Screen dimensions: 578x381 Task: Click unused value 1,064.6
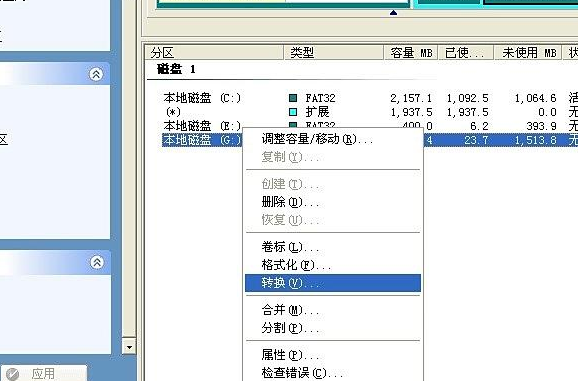point(535,98)
